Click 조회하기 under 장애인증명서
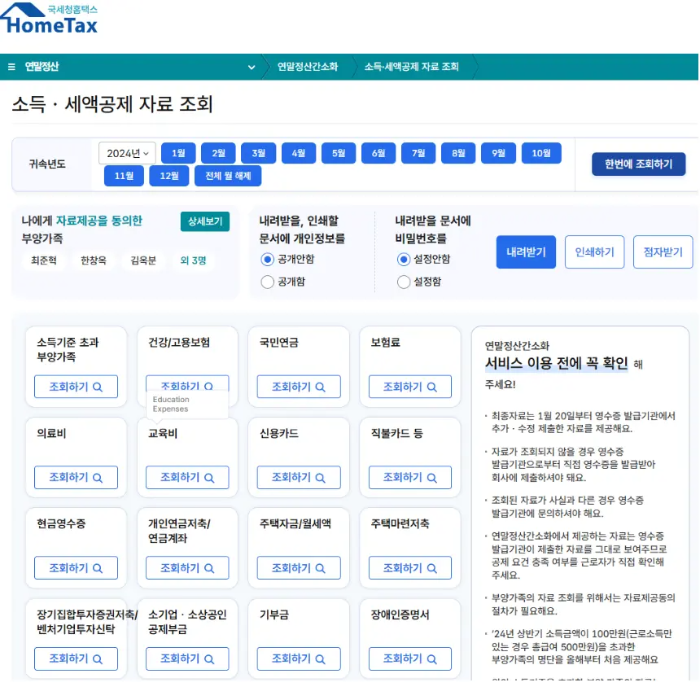The height and width of the screenshot is (682, 700). [410, 659]
